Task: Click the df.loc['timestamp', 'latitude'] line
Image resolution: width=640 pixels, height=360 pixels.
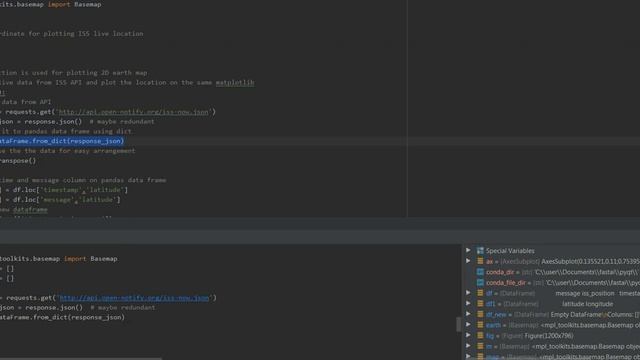Action: (64, 190)
